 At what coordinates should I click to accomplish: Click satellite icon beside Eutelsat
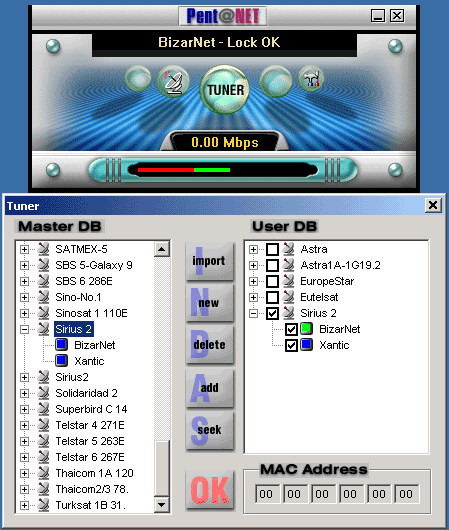point(288,297)
